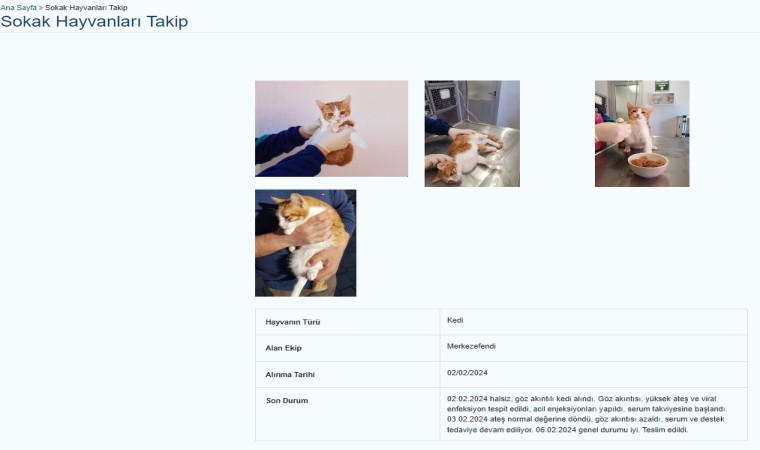
Task: Open photo of cat beside food bowl
Action: point(642,133)
